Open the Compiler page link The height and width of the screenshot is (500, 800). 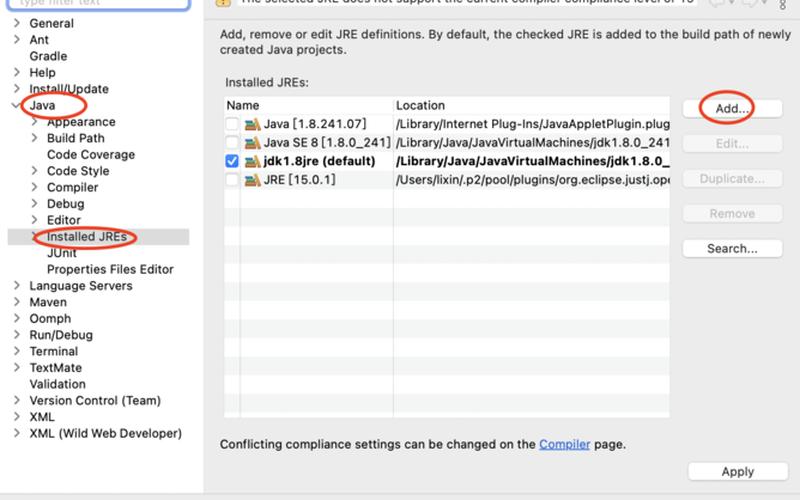[564, 444]
